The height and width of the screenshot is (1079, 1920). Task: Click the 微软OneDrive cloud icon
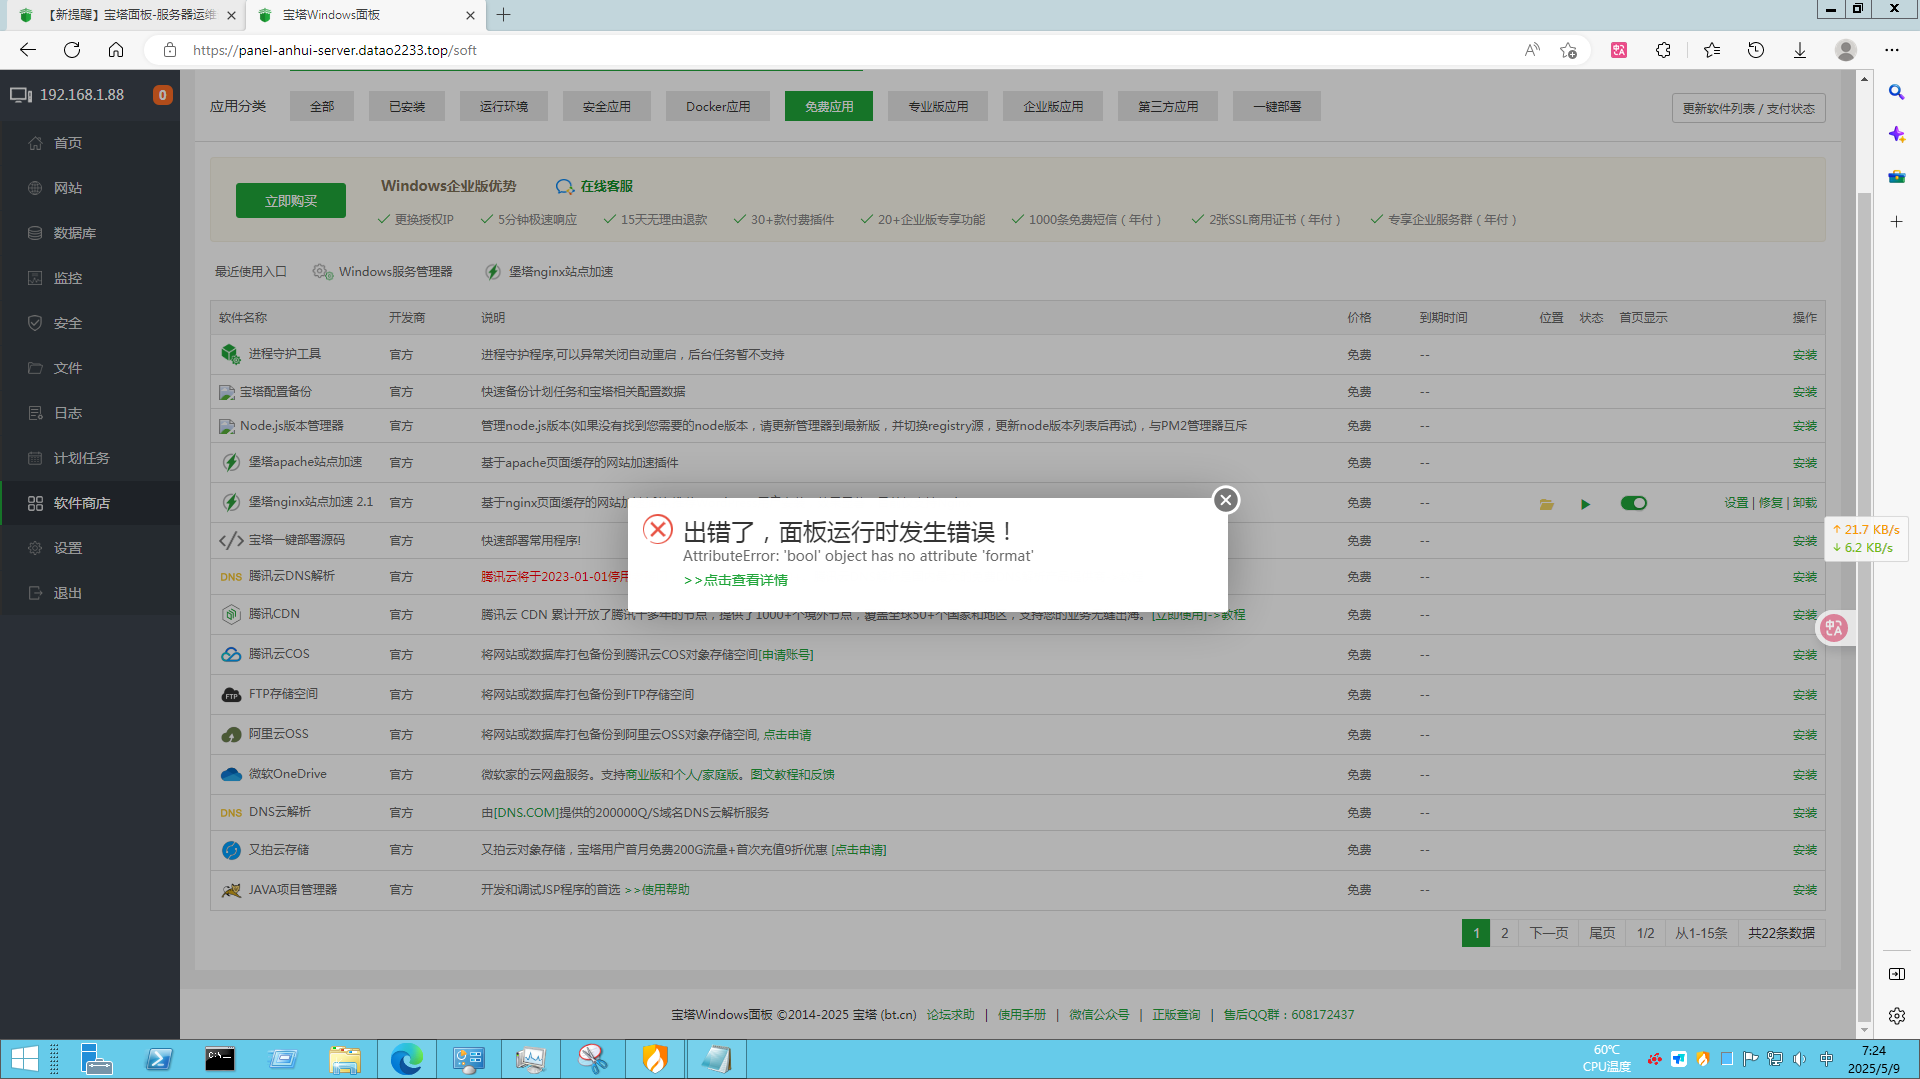coord(231,774)
